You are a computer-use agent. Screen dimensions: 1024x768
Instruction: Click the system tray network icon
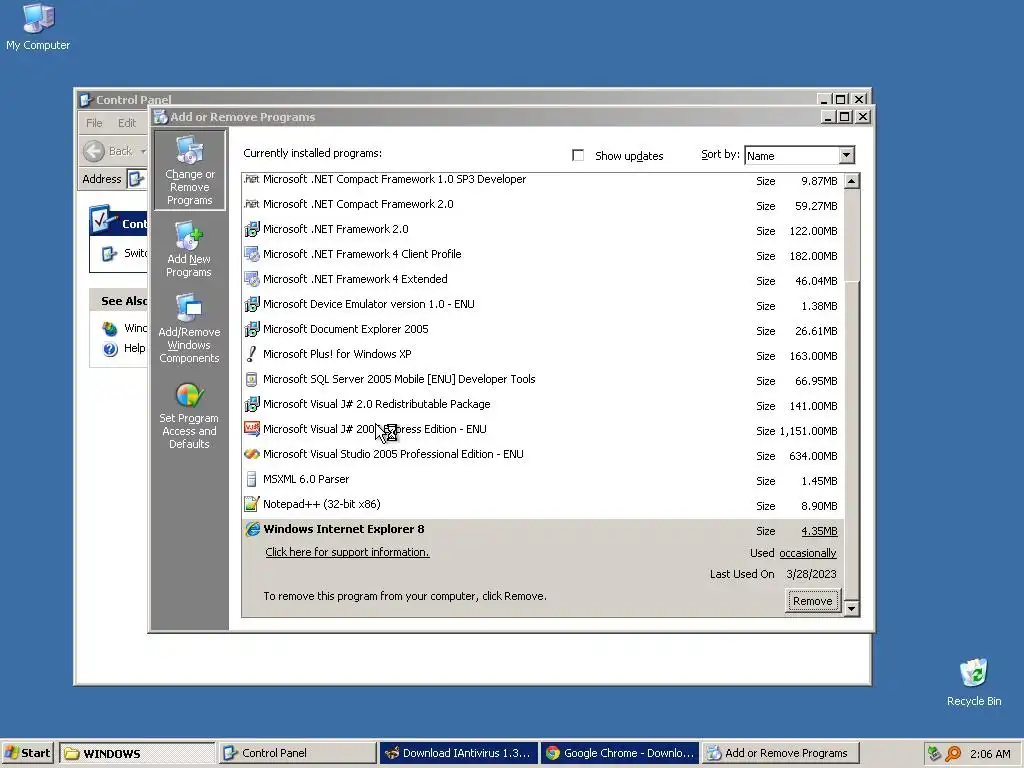point(935,754)
